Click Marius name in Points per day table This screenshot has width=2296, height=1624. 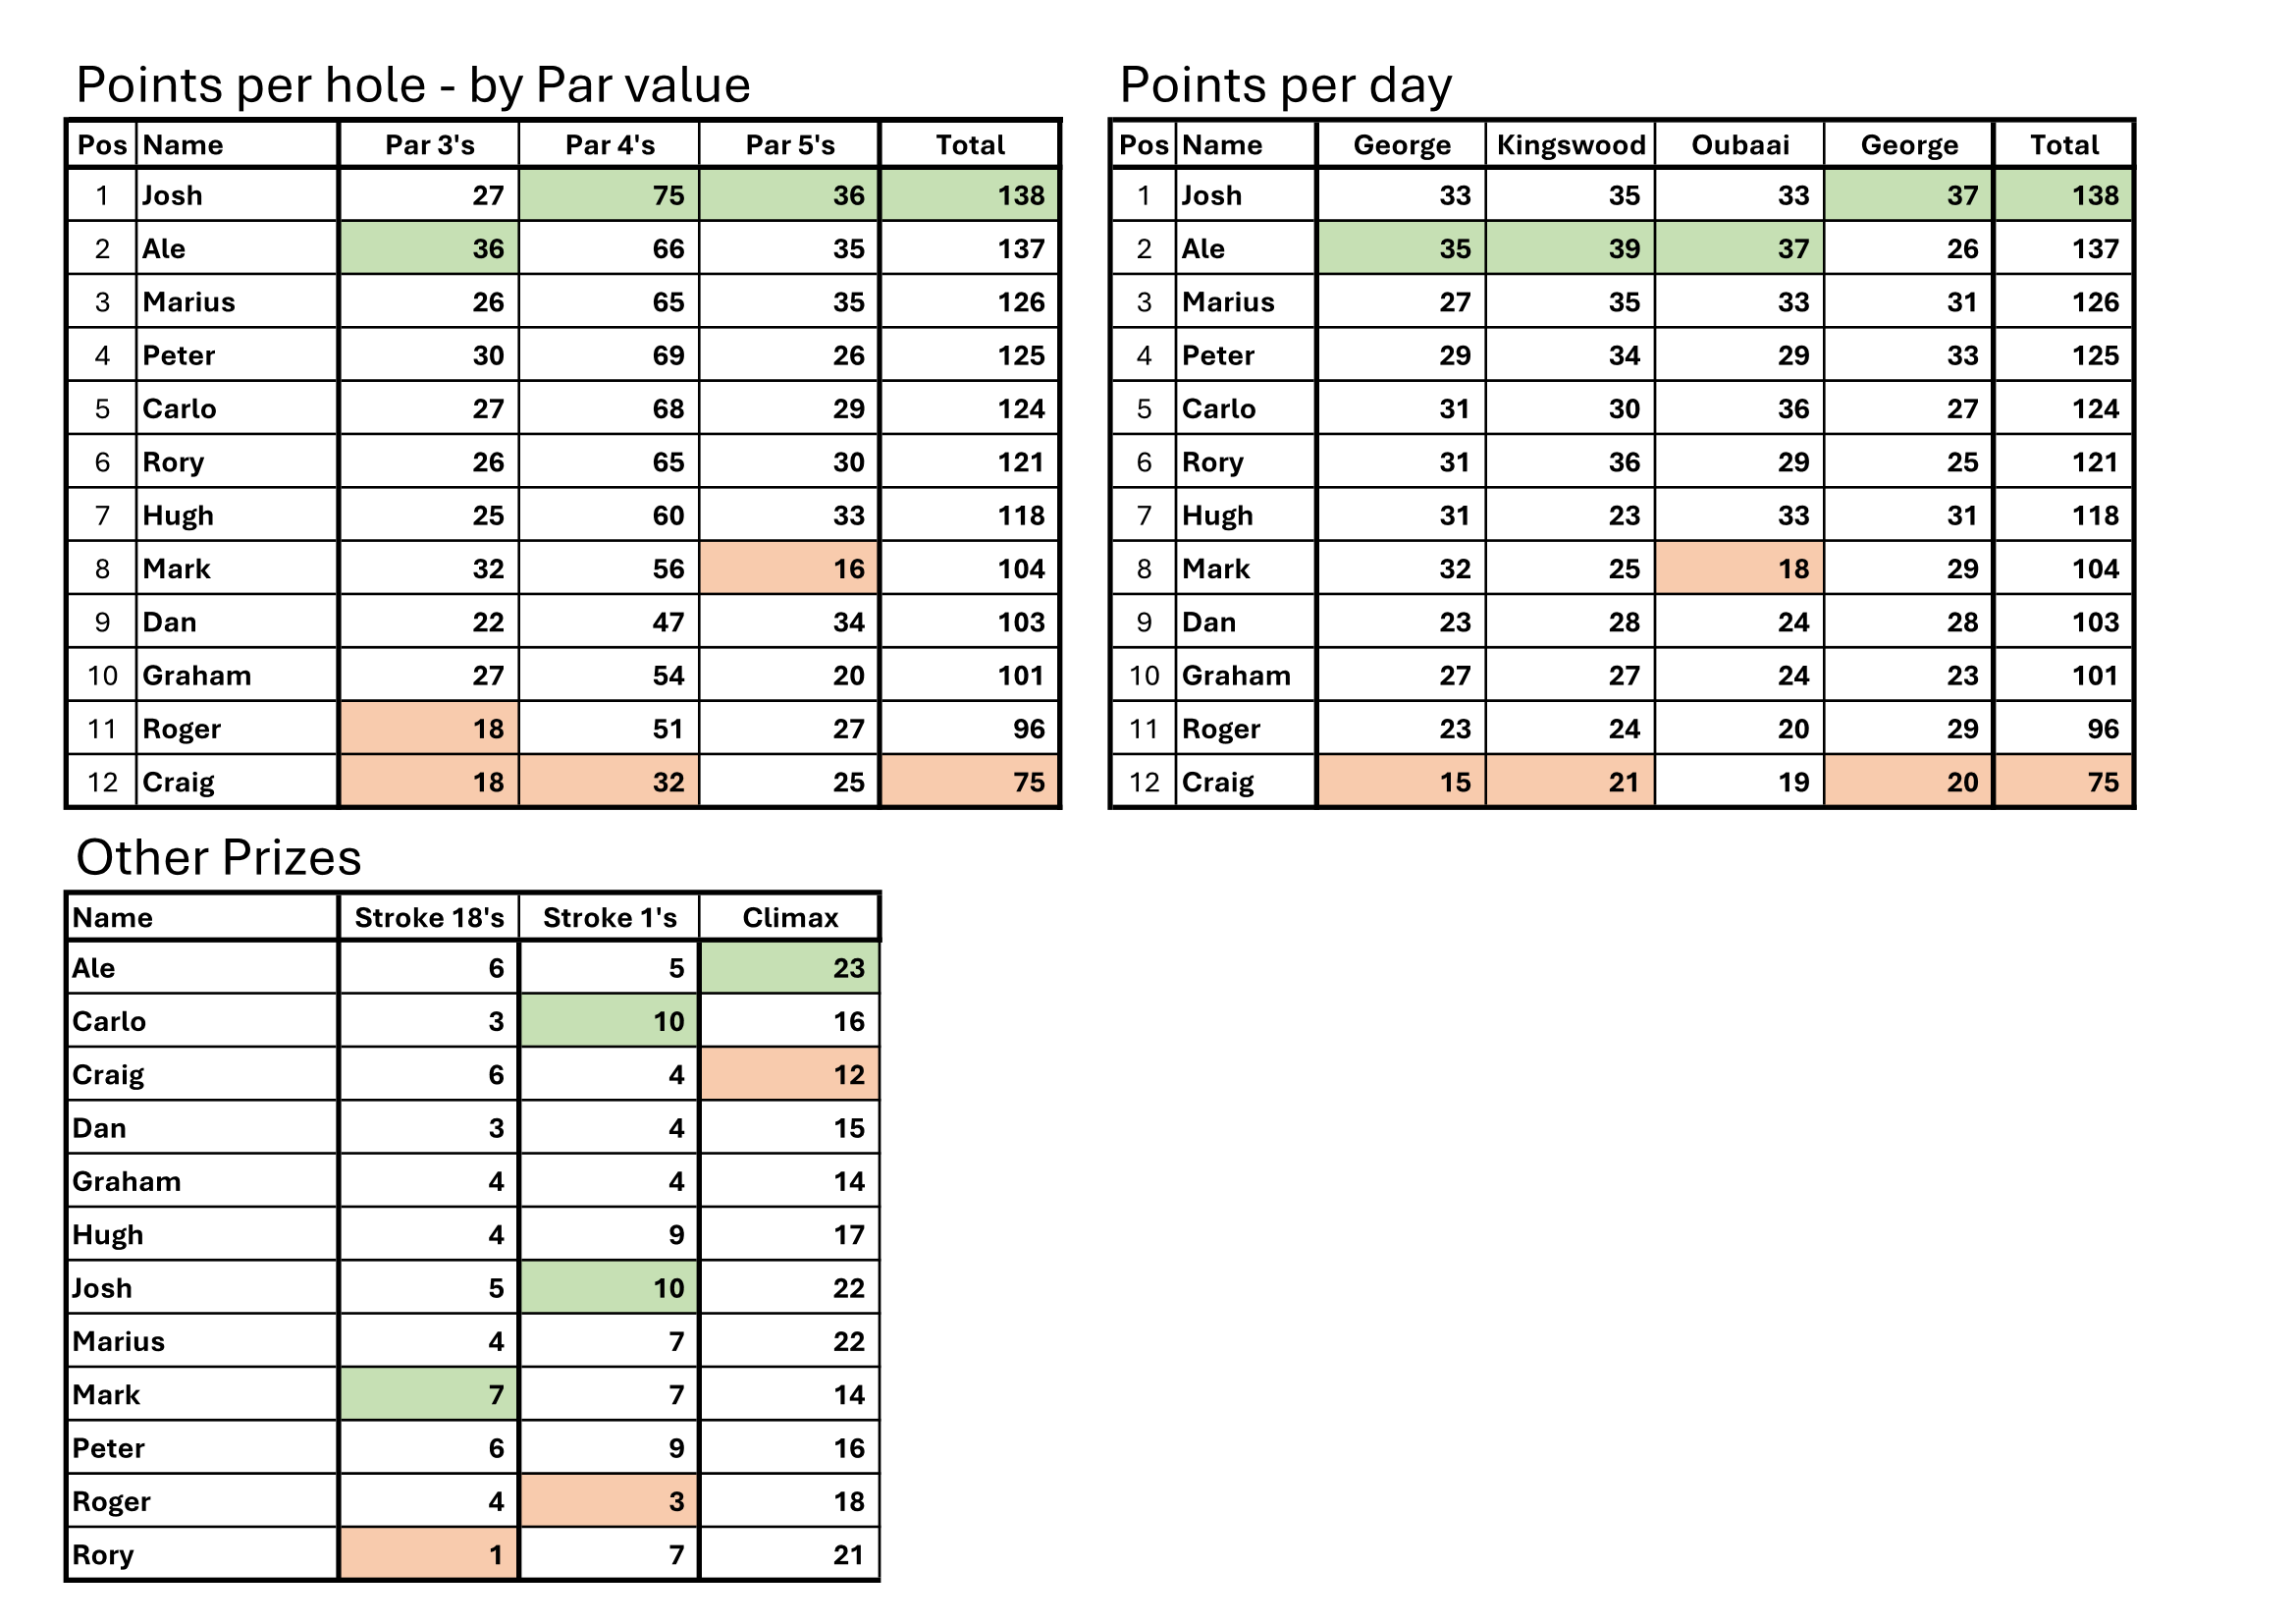[1228, 302]
